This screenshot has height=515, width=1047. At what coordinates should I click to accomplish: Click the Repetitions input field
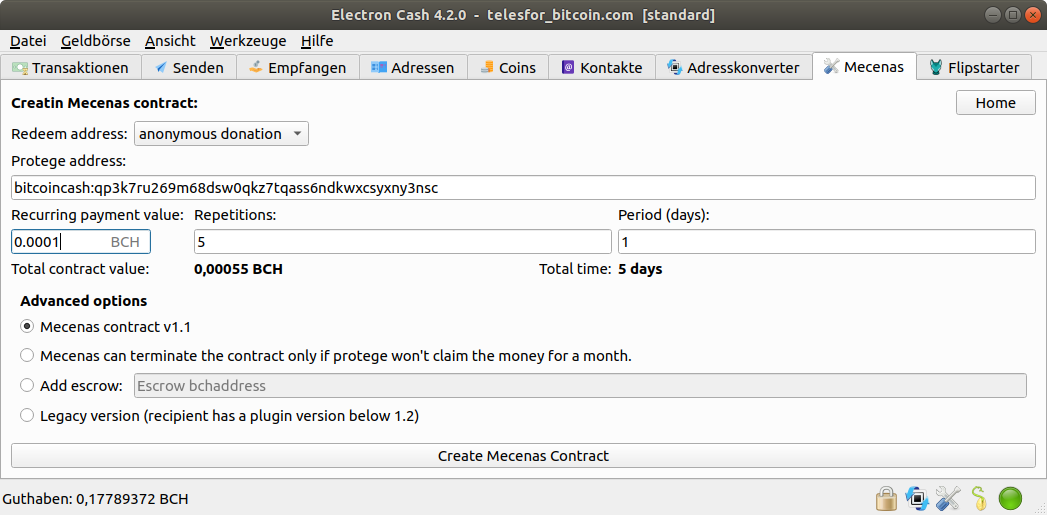(403, 242)
